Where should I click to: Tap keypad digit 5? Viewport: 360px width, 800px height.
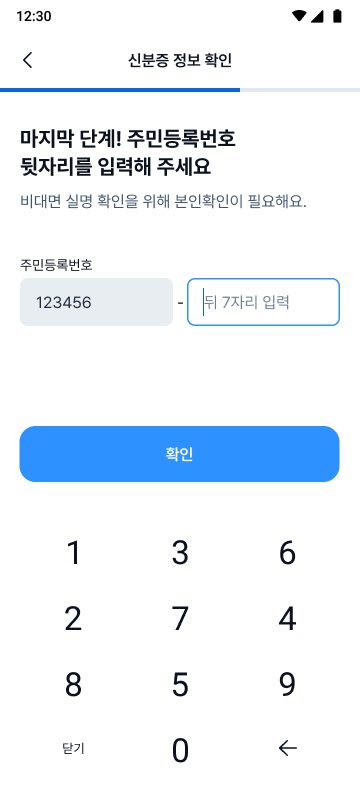click(x=180, y=684)
